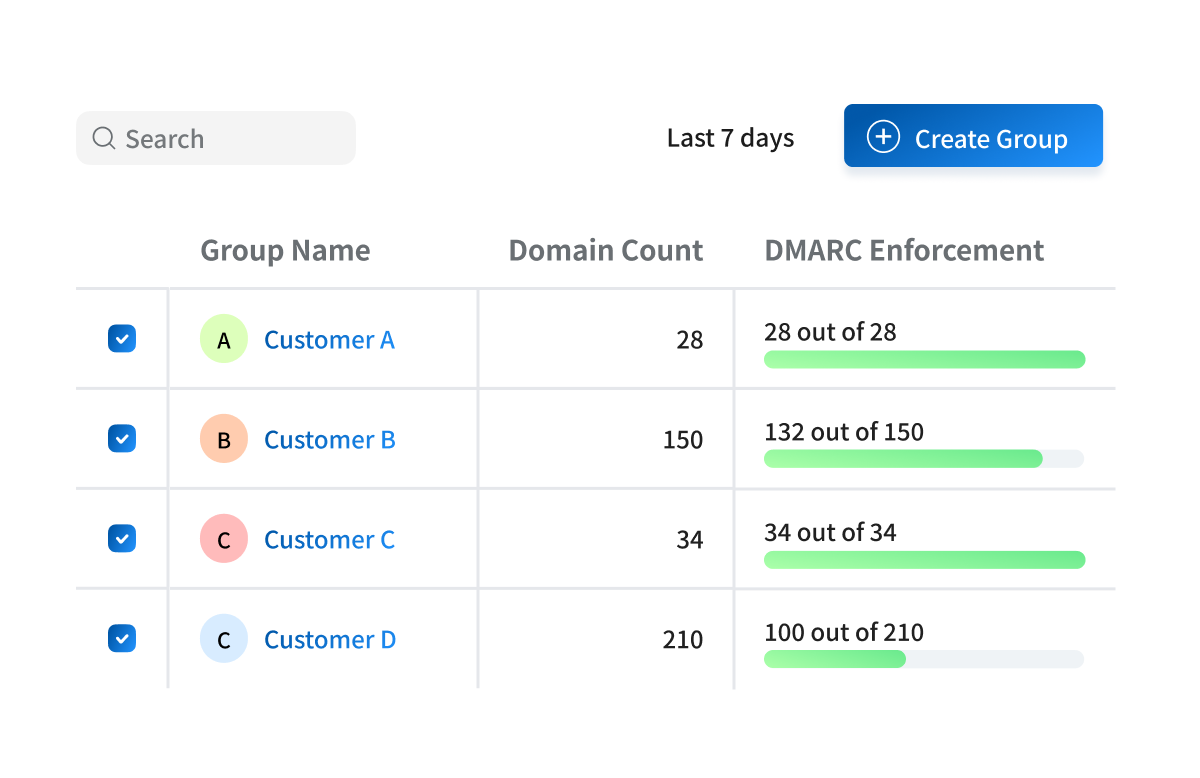Uncheck the Customer A row checkbox

click(x=122, y=339)
